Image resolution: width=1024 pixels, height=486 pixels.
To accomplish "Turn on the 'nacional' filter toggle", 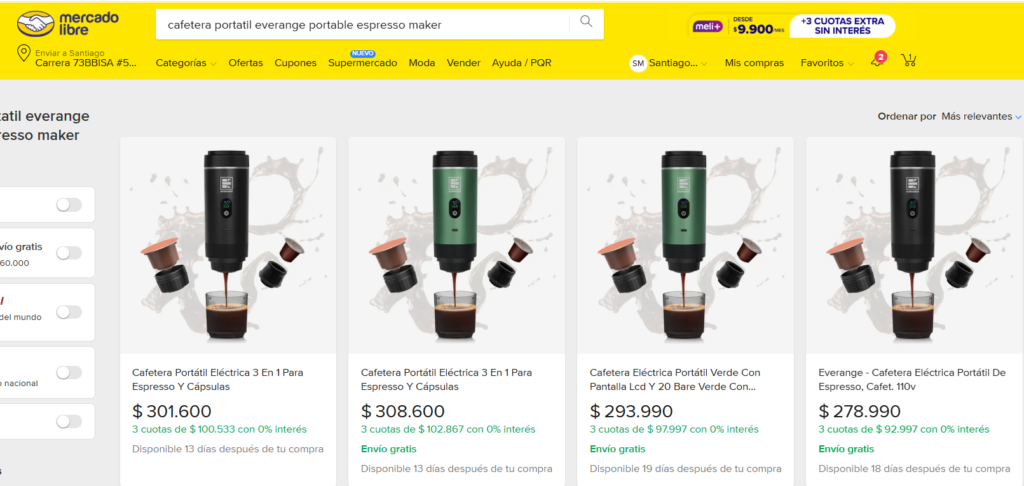I will (x=69, y=373).
